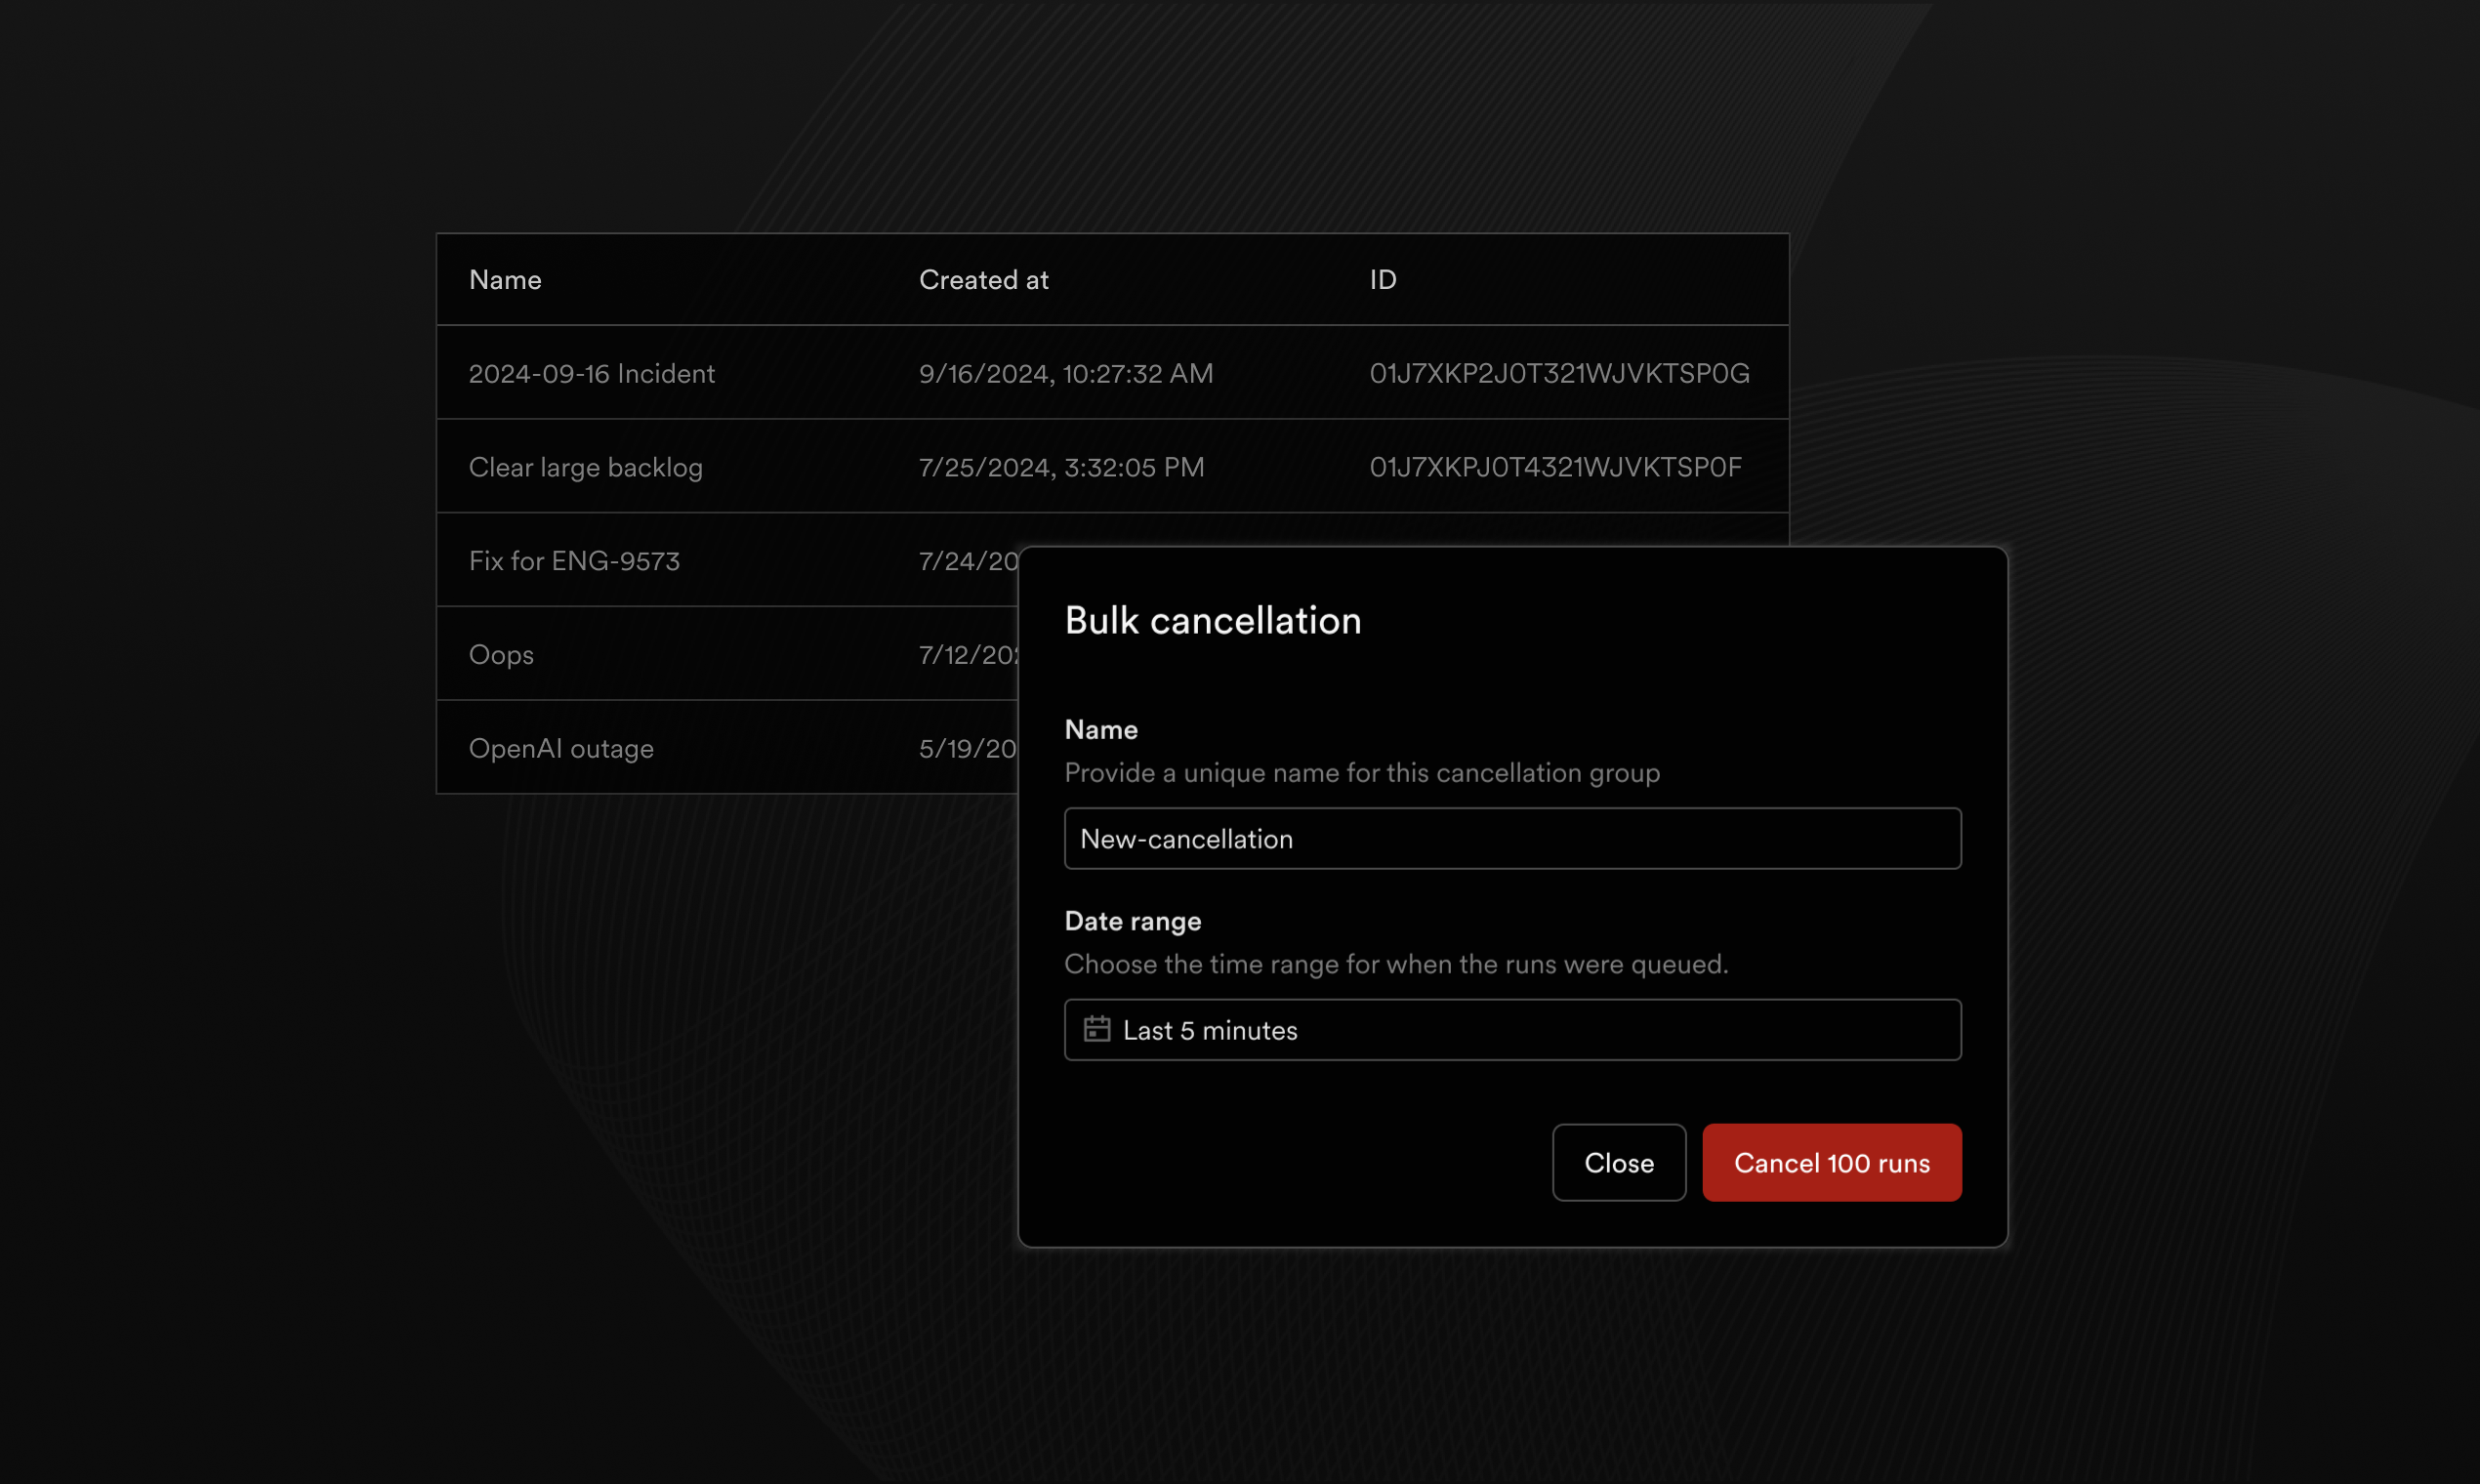The height and width of the screenshot is (1484, 2480).
Task: Click ID 01J7XKPJ0T4321WJVKTSP0F
Action: pos(1554,466)
